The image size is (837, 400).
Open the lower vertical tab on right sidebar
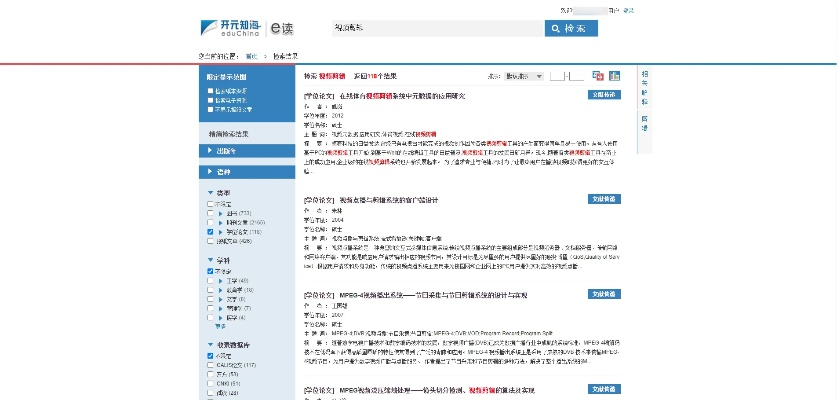click(x=644, y=121)
